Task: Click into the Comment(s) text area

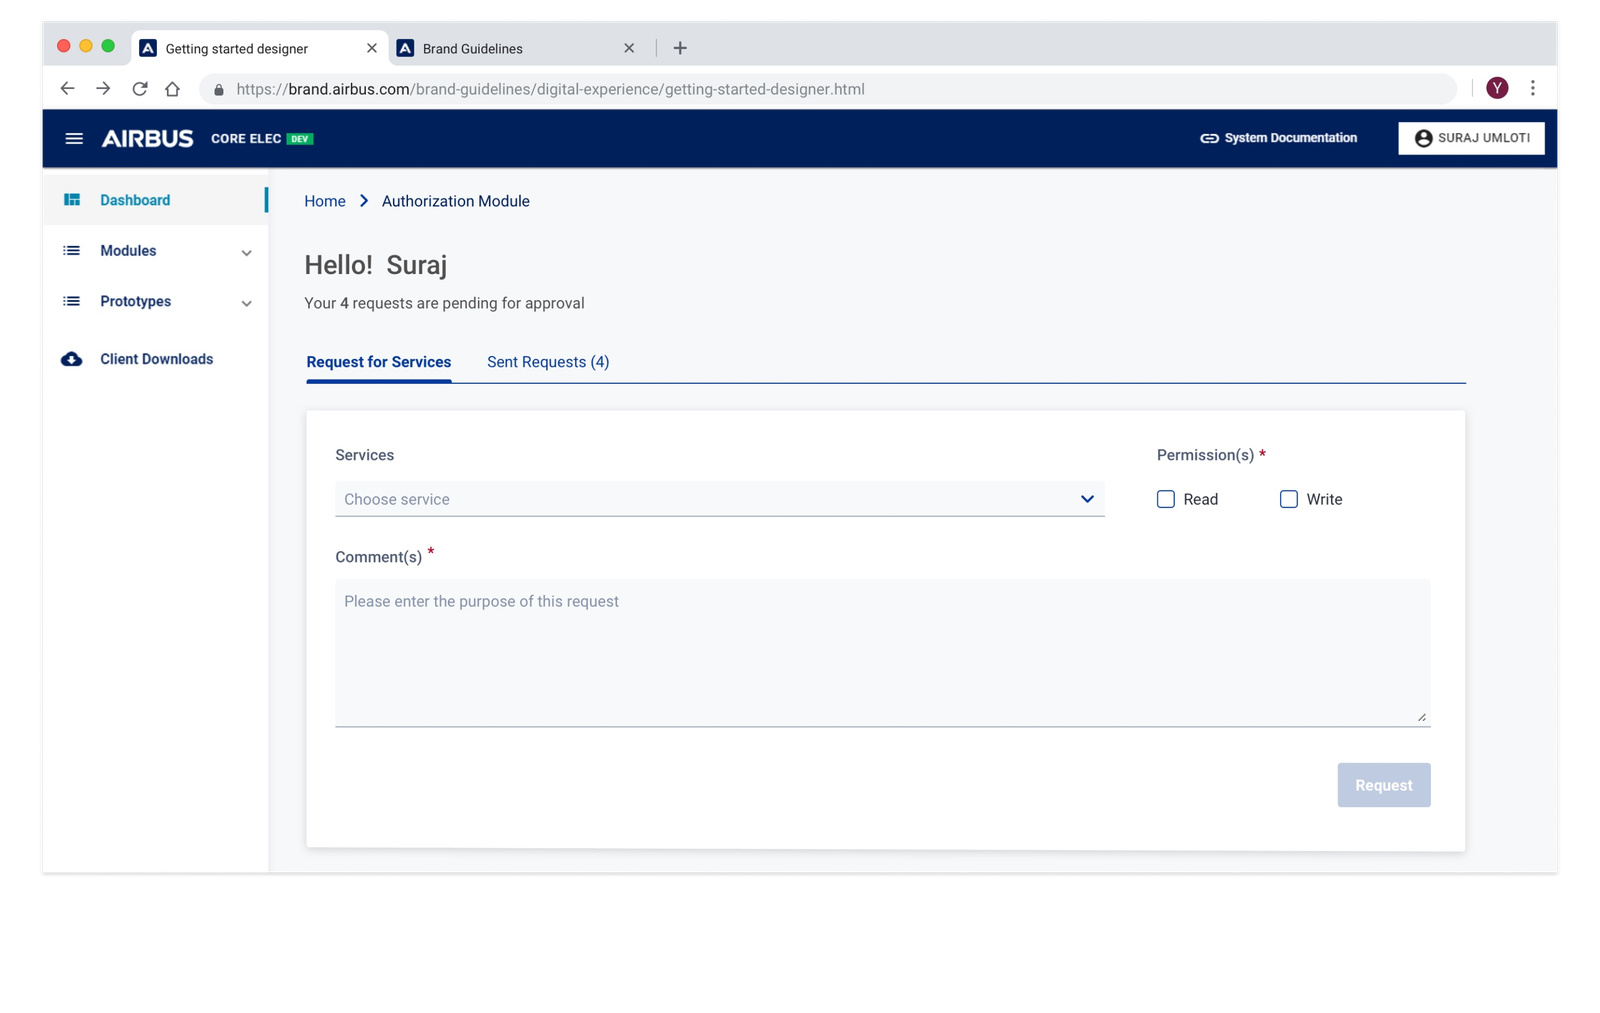Action: [882, 652]
